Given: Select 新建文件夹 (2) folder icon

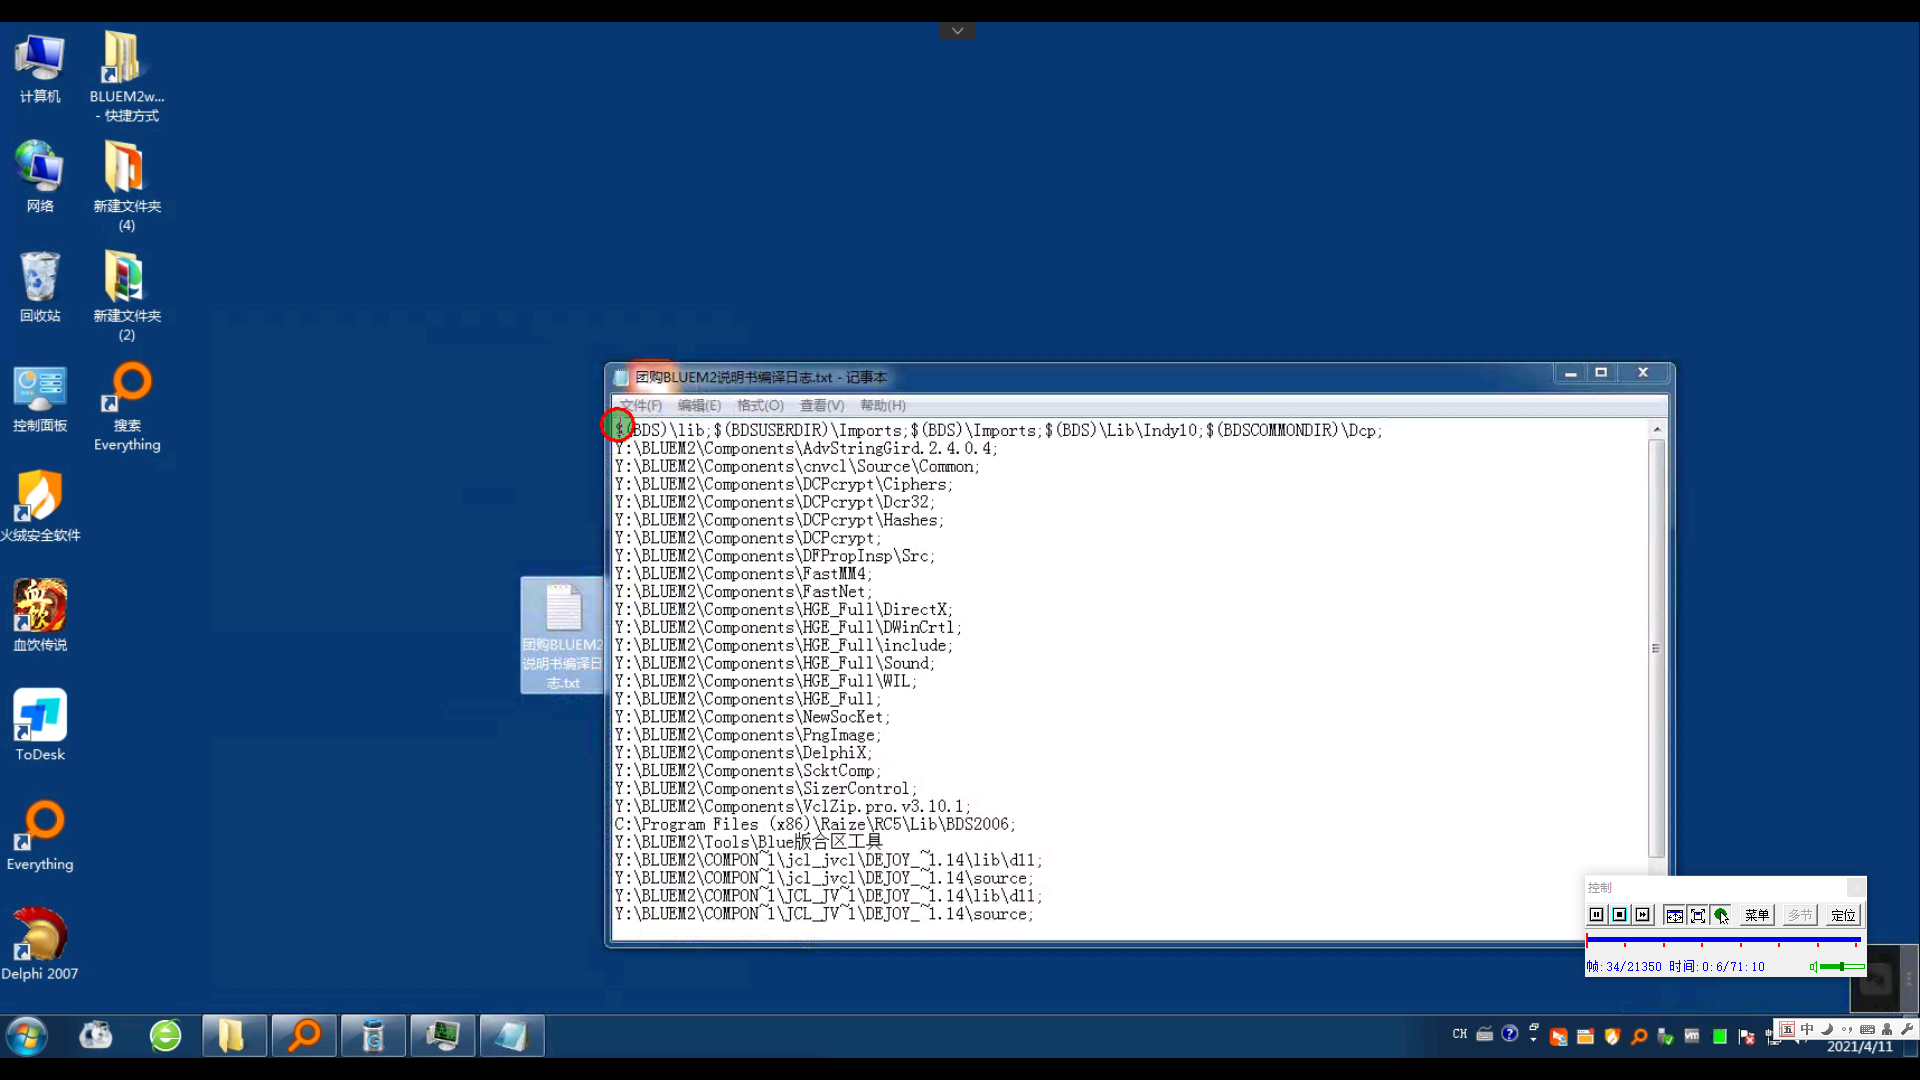Looking at the screenshot, I should [x=127, y=297].
